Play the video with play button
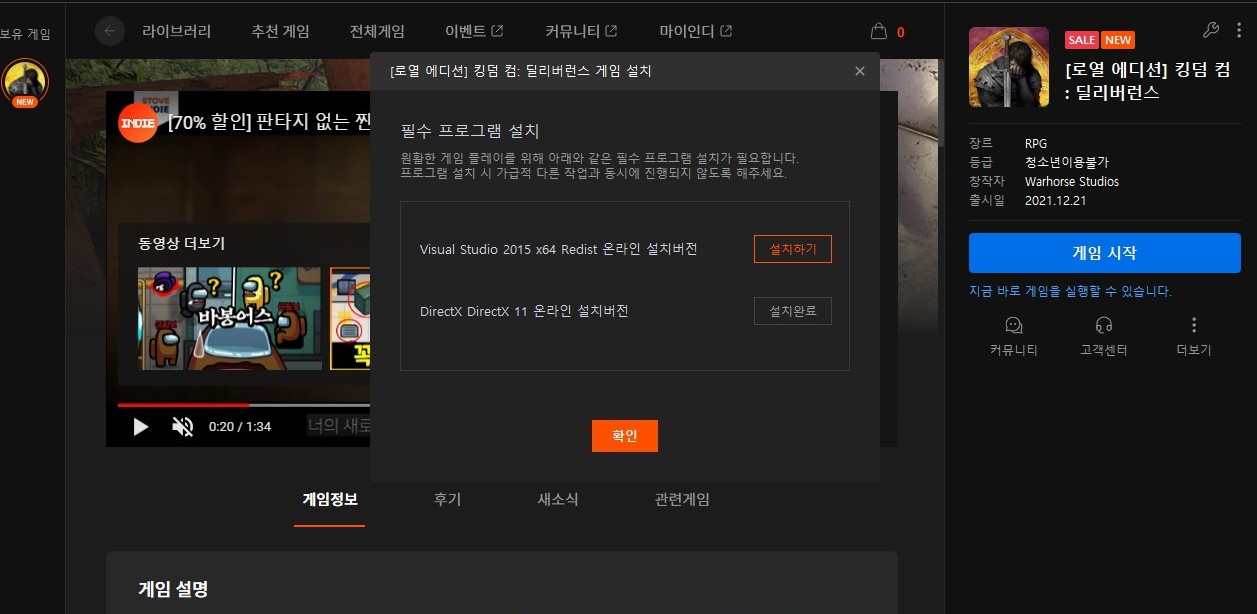The width and height of the screenshot is (1257, 614). pyautogui.click(x=141, y=427)
